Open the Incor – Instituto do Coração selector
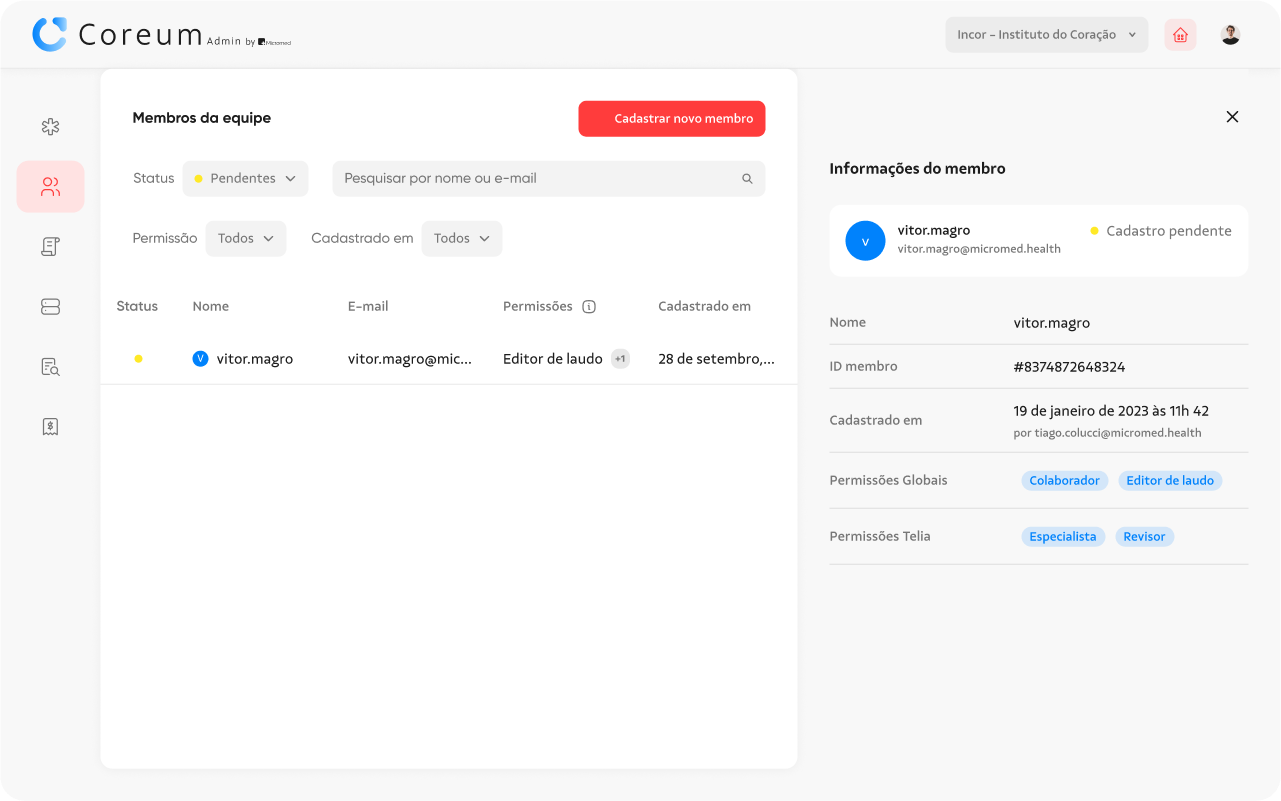1281x801 pixels. (x=1046, y=35)
